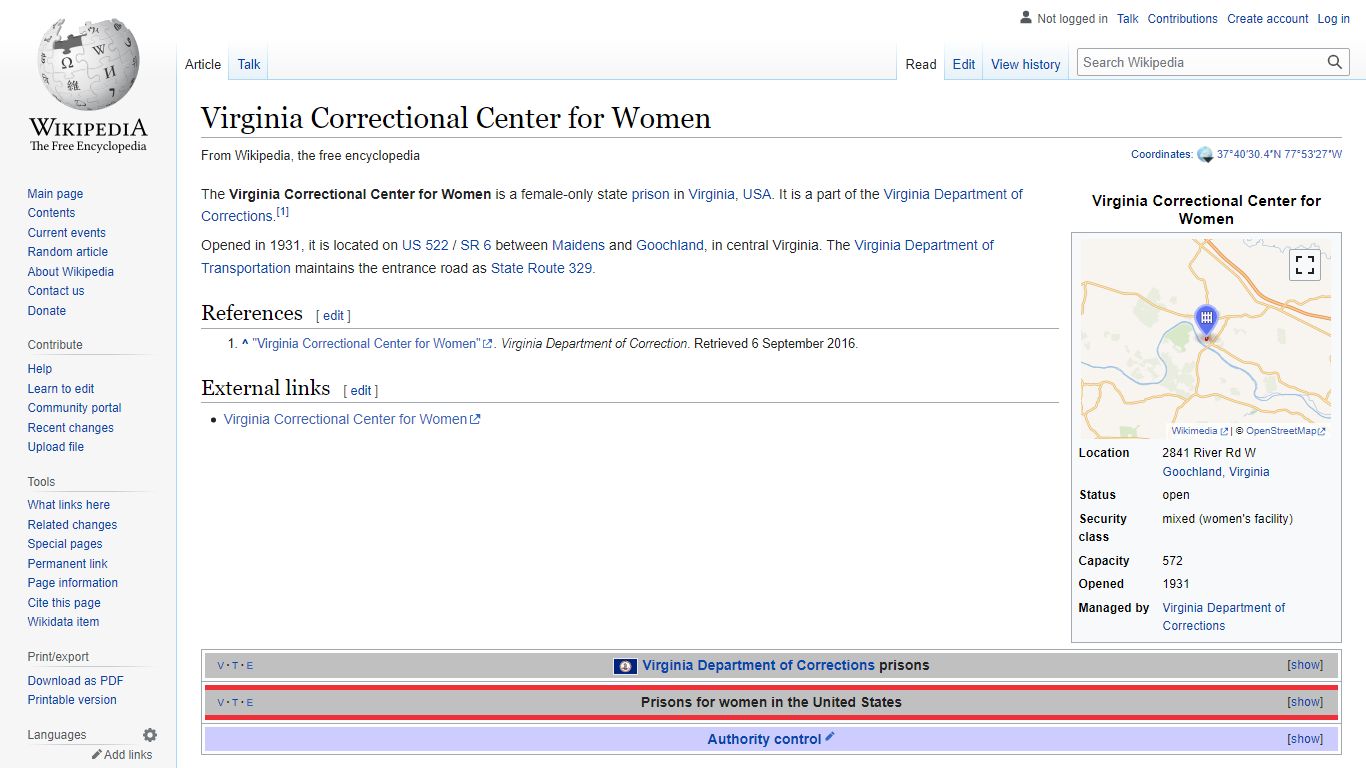
Task: Open the Wikidata item link
Action: (x=64, y=622)
